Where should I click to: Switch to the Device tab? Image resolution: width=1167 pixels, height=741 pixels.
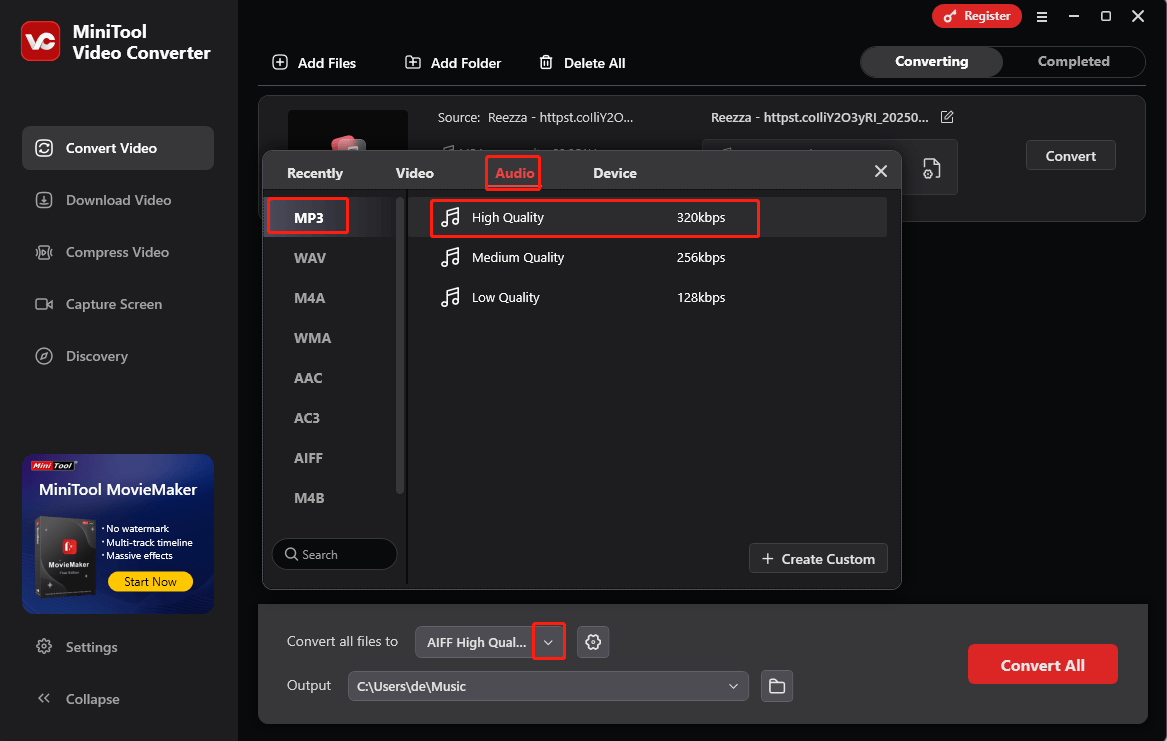click(615, 173)
